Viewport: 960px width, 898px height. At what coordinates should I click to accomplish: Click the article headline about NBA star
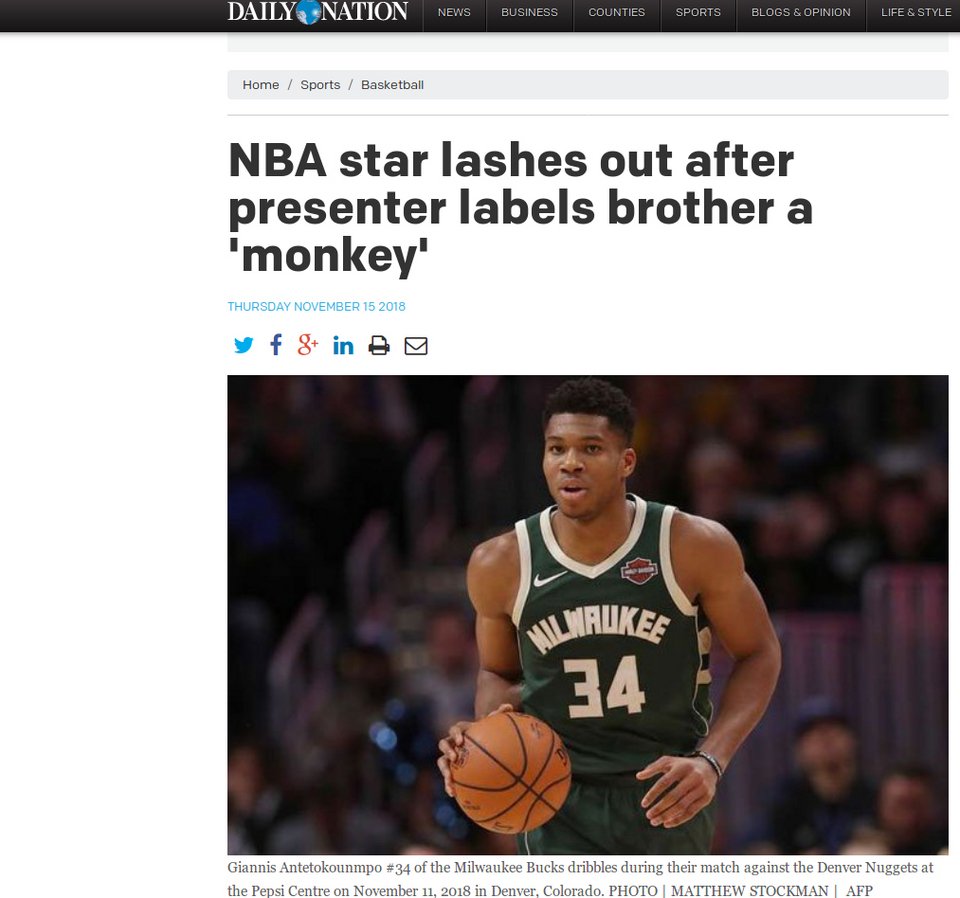coord(520,208)
